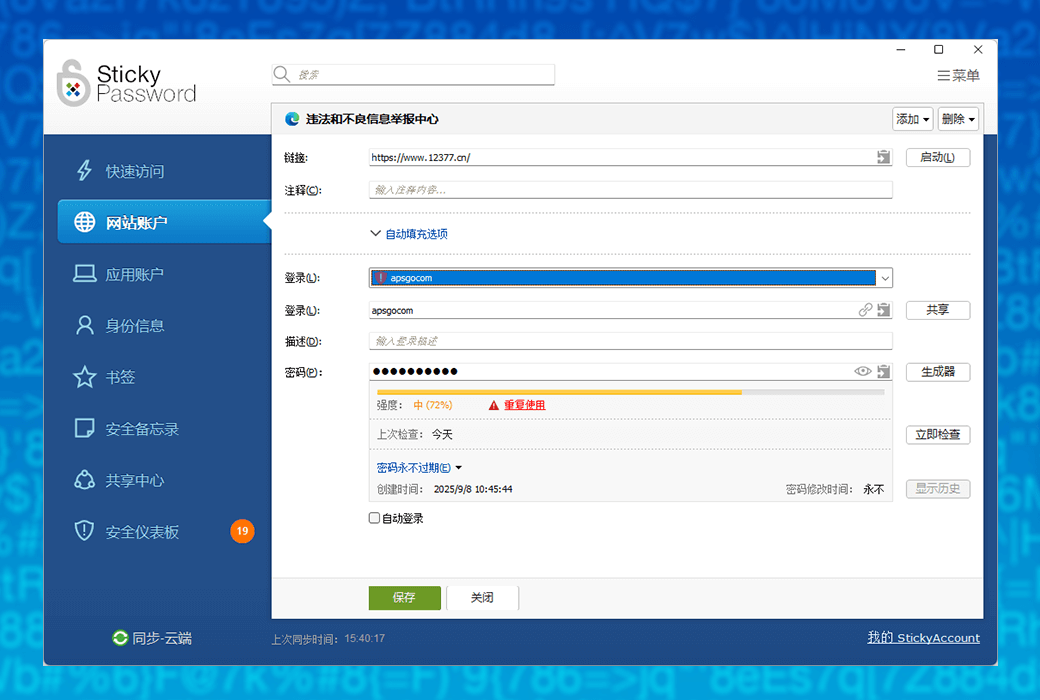Open the 添加 dropdown button
The image size is (1040, 700).
tap(913, 119)
